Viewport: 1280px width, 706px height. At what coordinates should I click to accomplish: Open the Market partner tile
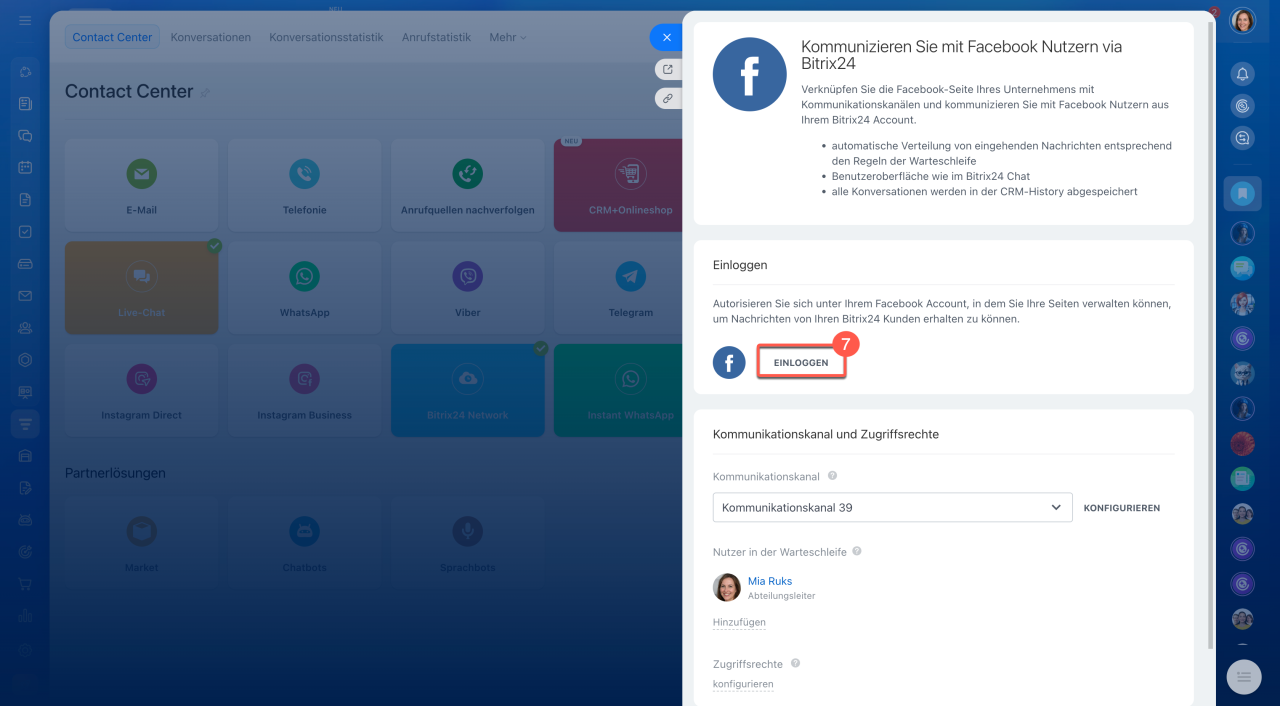pyautogui.click(x=141, y=541)
